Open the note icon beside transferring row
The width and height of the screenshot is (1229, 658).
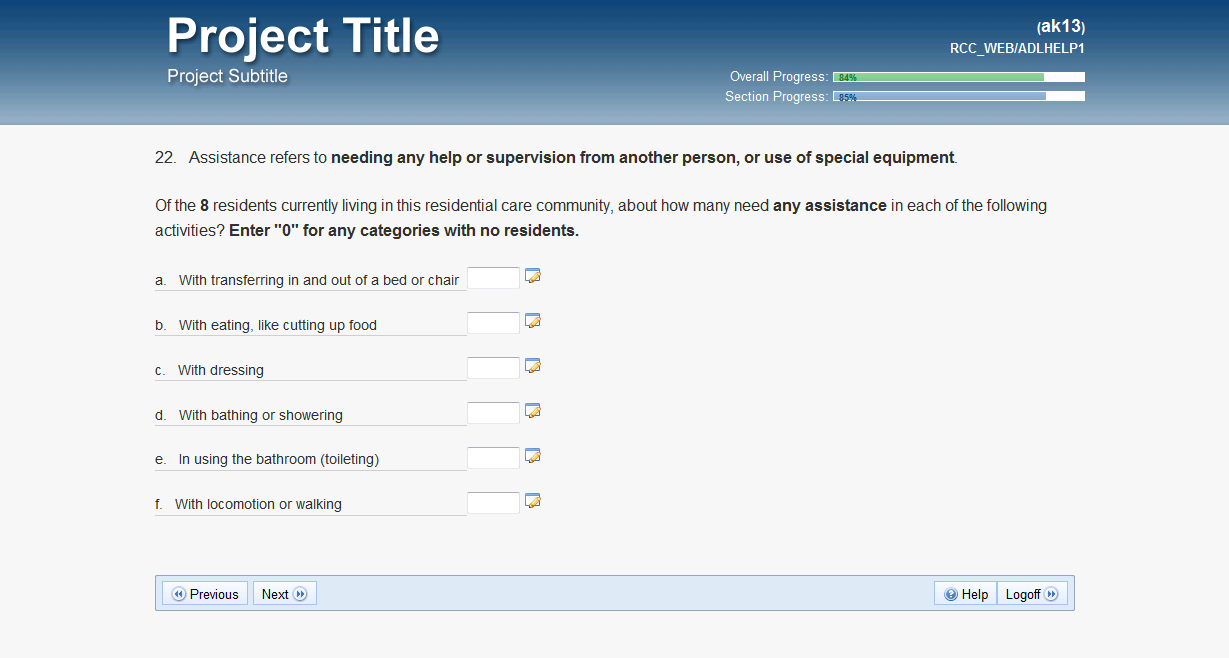pyautogui.click(x=533, y=276)
